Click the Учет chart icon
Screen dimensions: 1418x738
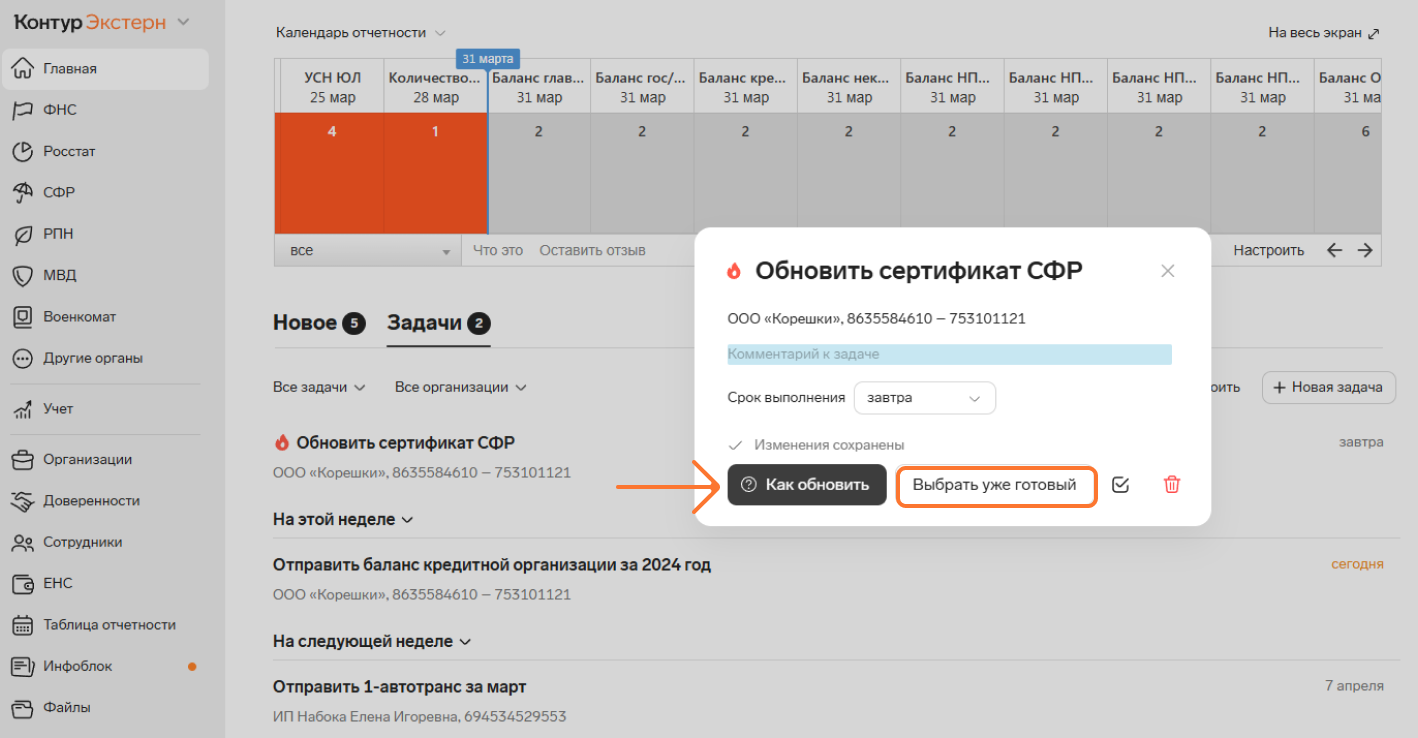coord(23,409)
